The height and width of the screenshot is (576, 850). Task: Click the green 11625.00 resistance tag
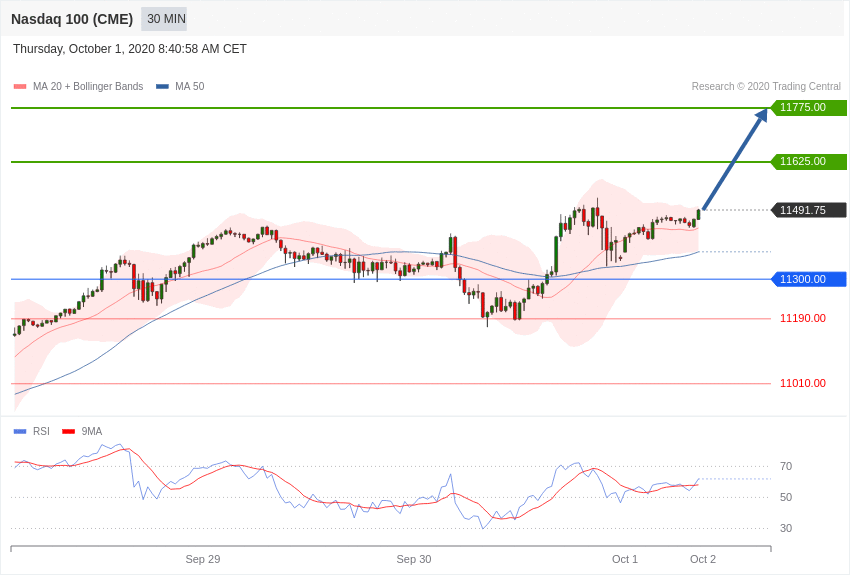809,161
